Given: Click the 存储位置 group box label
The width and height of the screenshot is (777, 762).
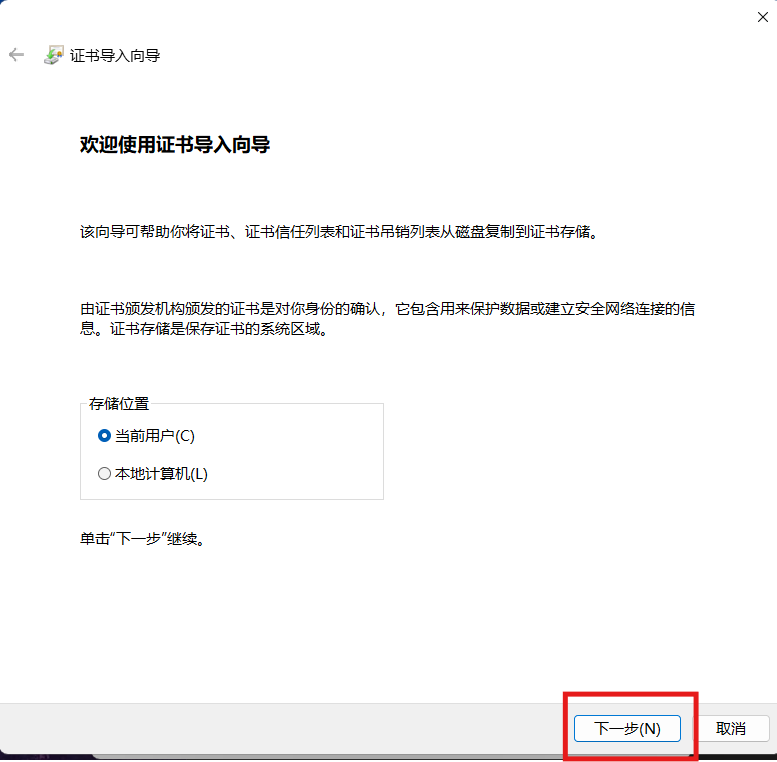Looking at the screenshot, I should point(119,404).
